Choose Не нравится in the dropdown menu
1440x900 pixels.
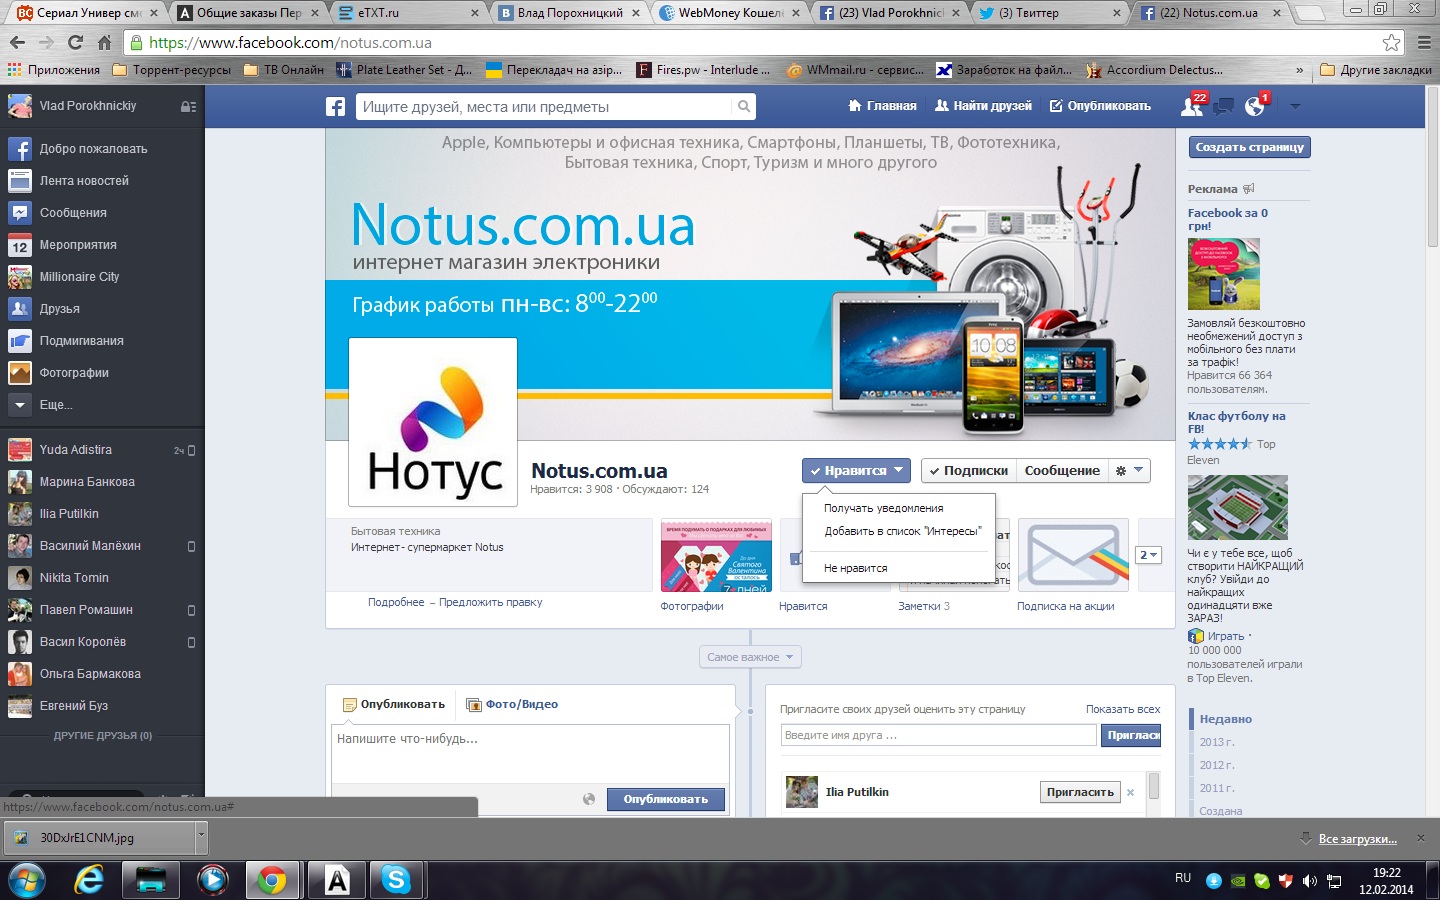856,568
